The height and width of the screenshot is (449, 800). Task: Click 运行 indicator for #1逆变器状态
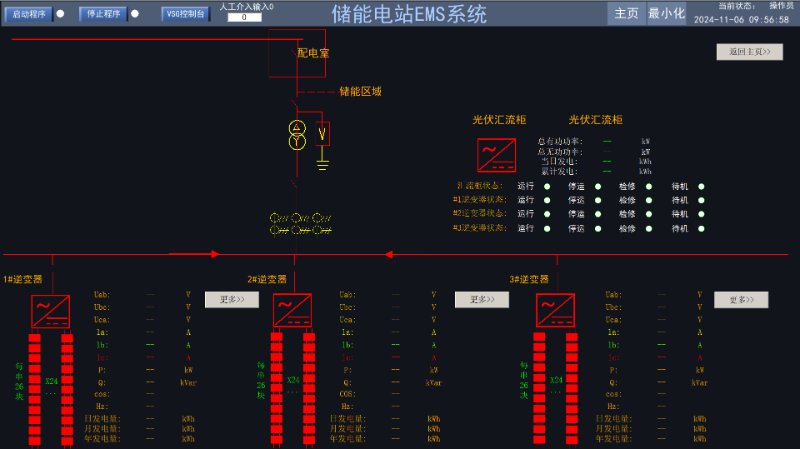[547, 200]
